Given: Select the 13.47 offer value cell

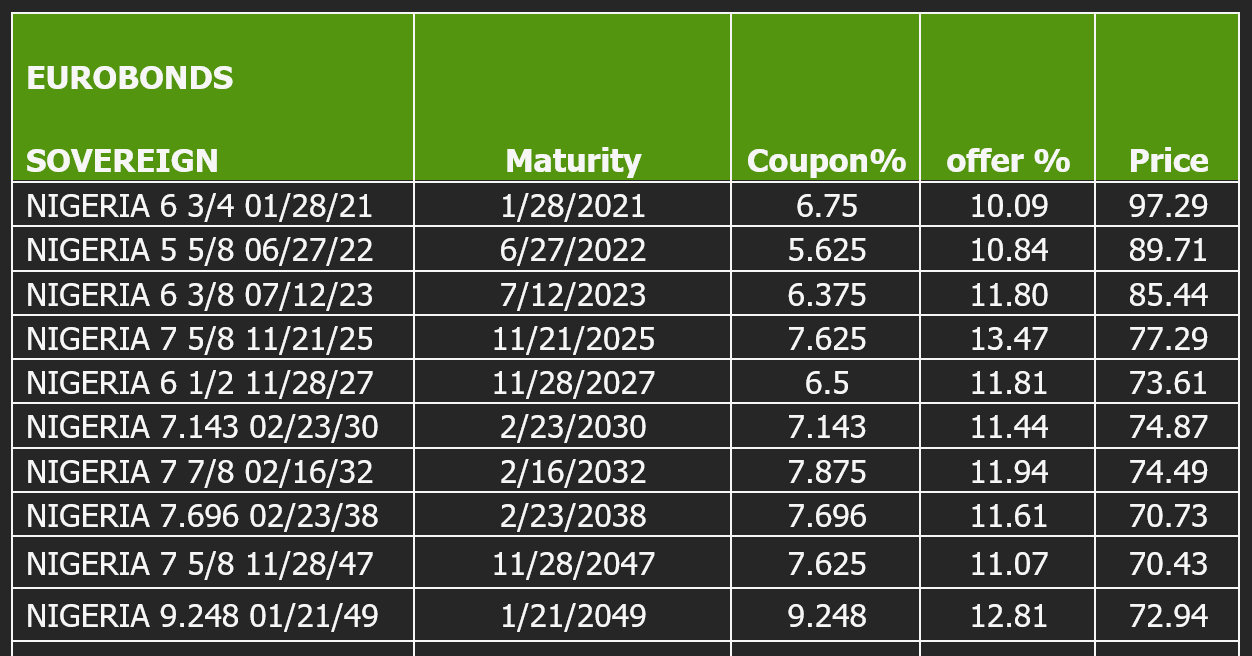Looking at the screenshot, I should coord(1008,337).
